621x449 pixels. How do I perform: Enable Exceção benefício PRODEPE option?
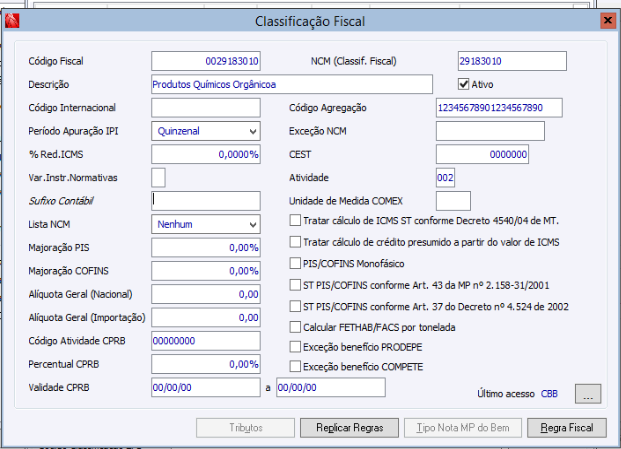click(295, 347)
